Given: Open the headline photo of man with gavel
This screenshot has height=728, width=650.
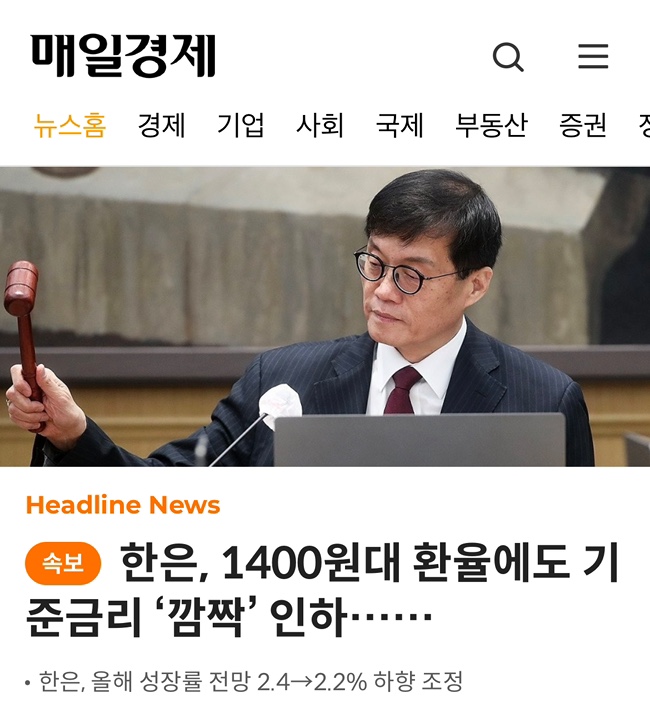Looking at the screenshot, I should (325, 316).
